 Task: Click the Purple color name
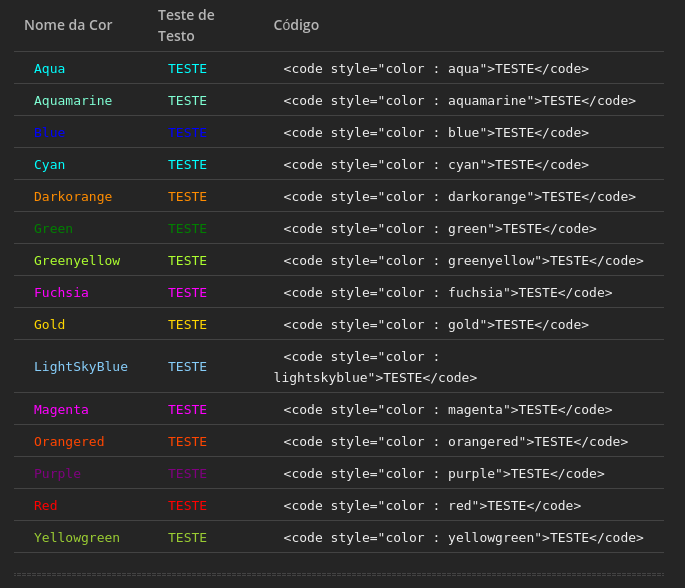(x=57, y=474)
